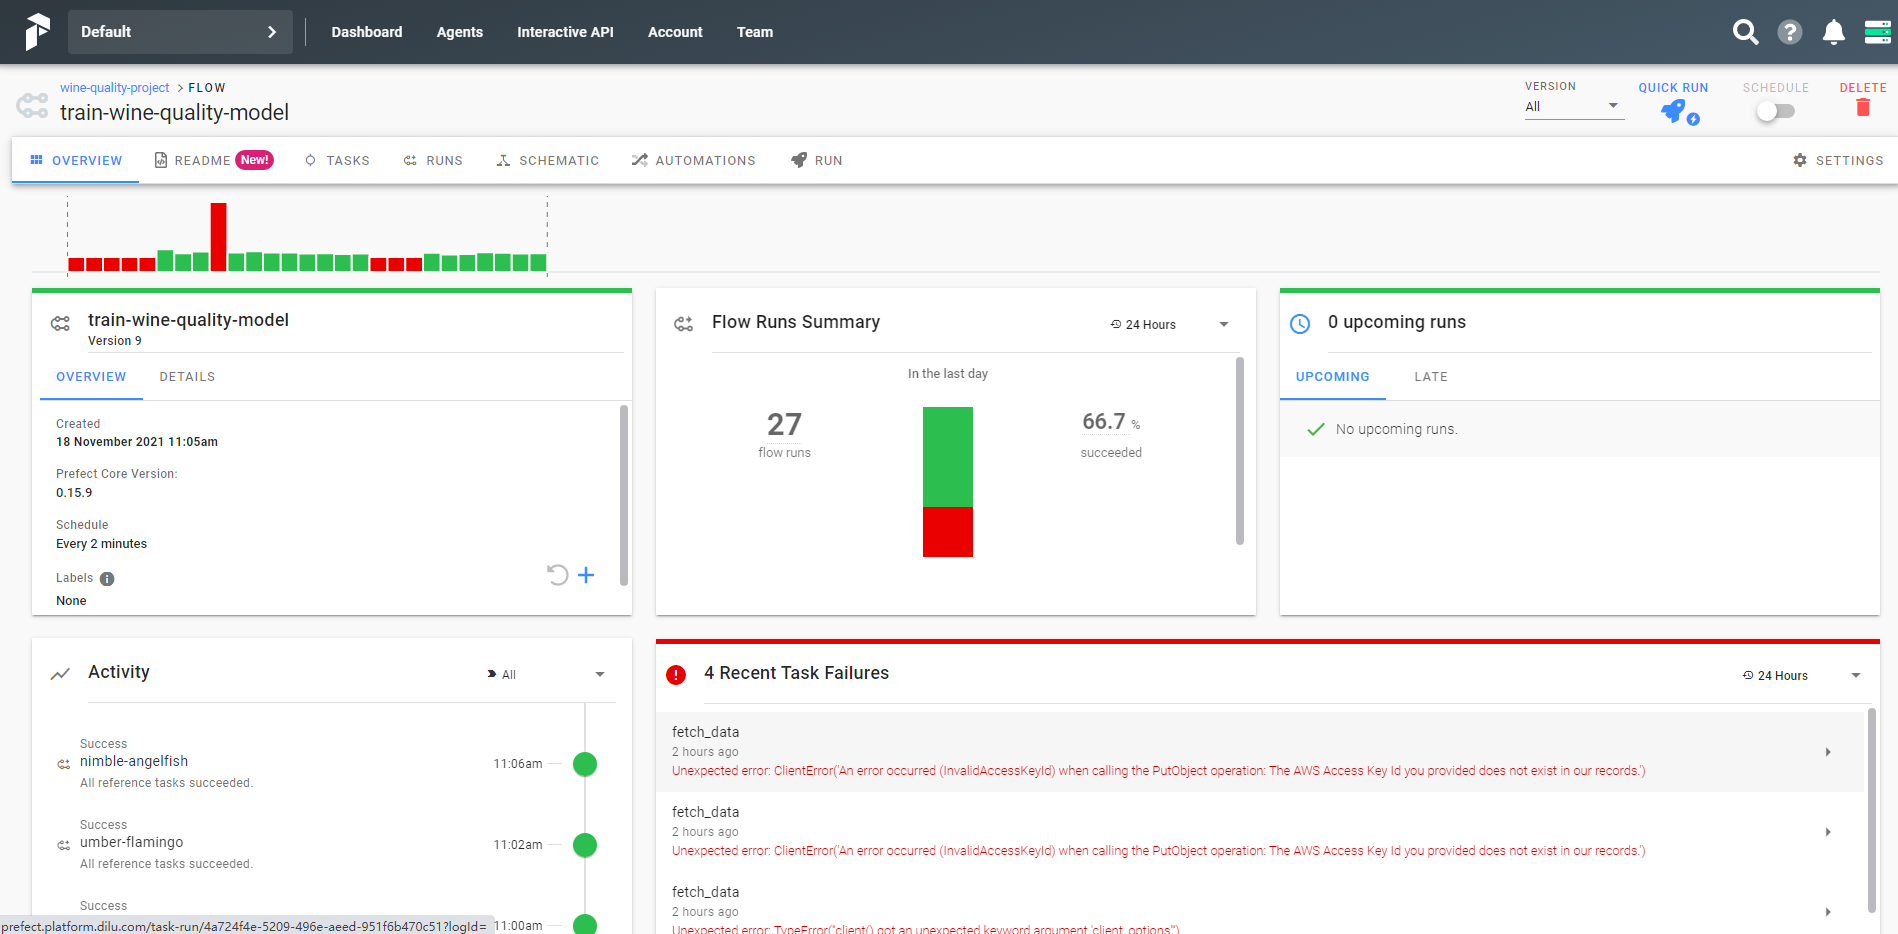
Task: Click the 'No upcoming runs.' message
Action: [x=1396, y=429]
